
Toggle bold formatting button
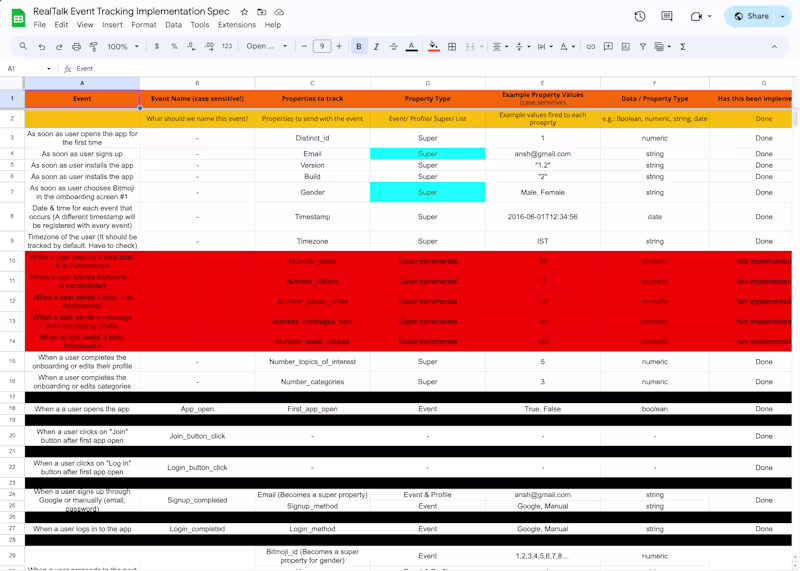359,46
